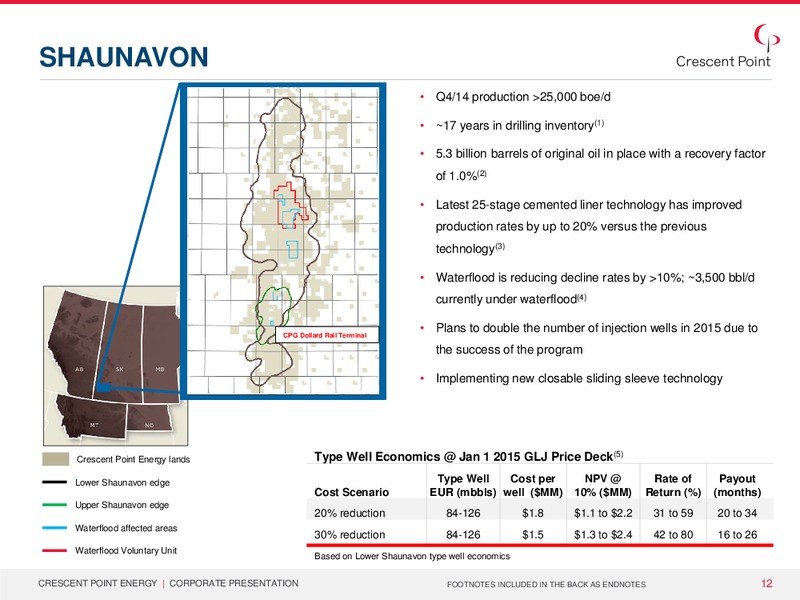
Task: Click the $1.5 cost per well cell
Action: click(533, 535)
